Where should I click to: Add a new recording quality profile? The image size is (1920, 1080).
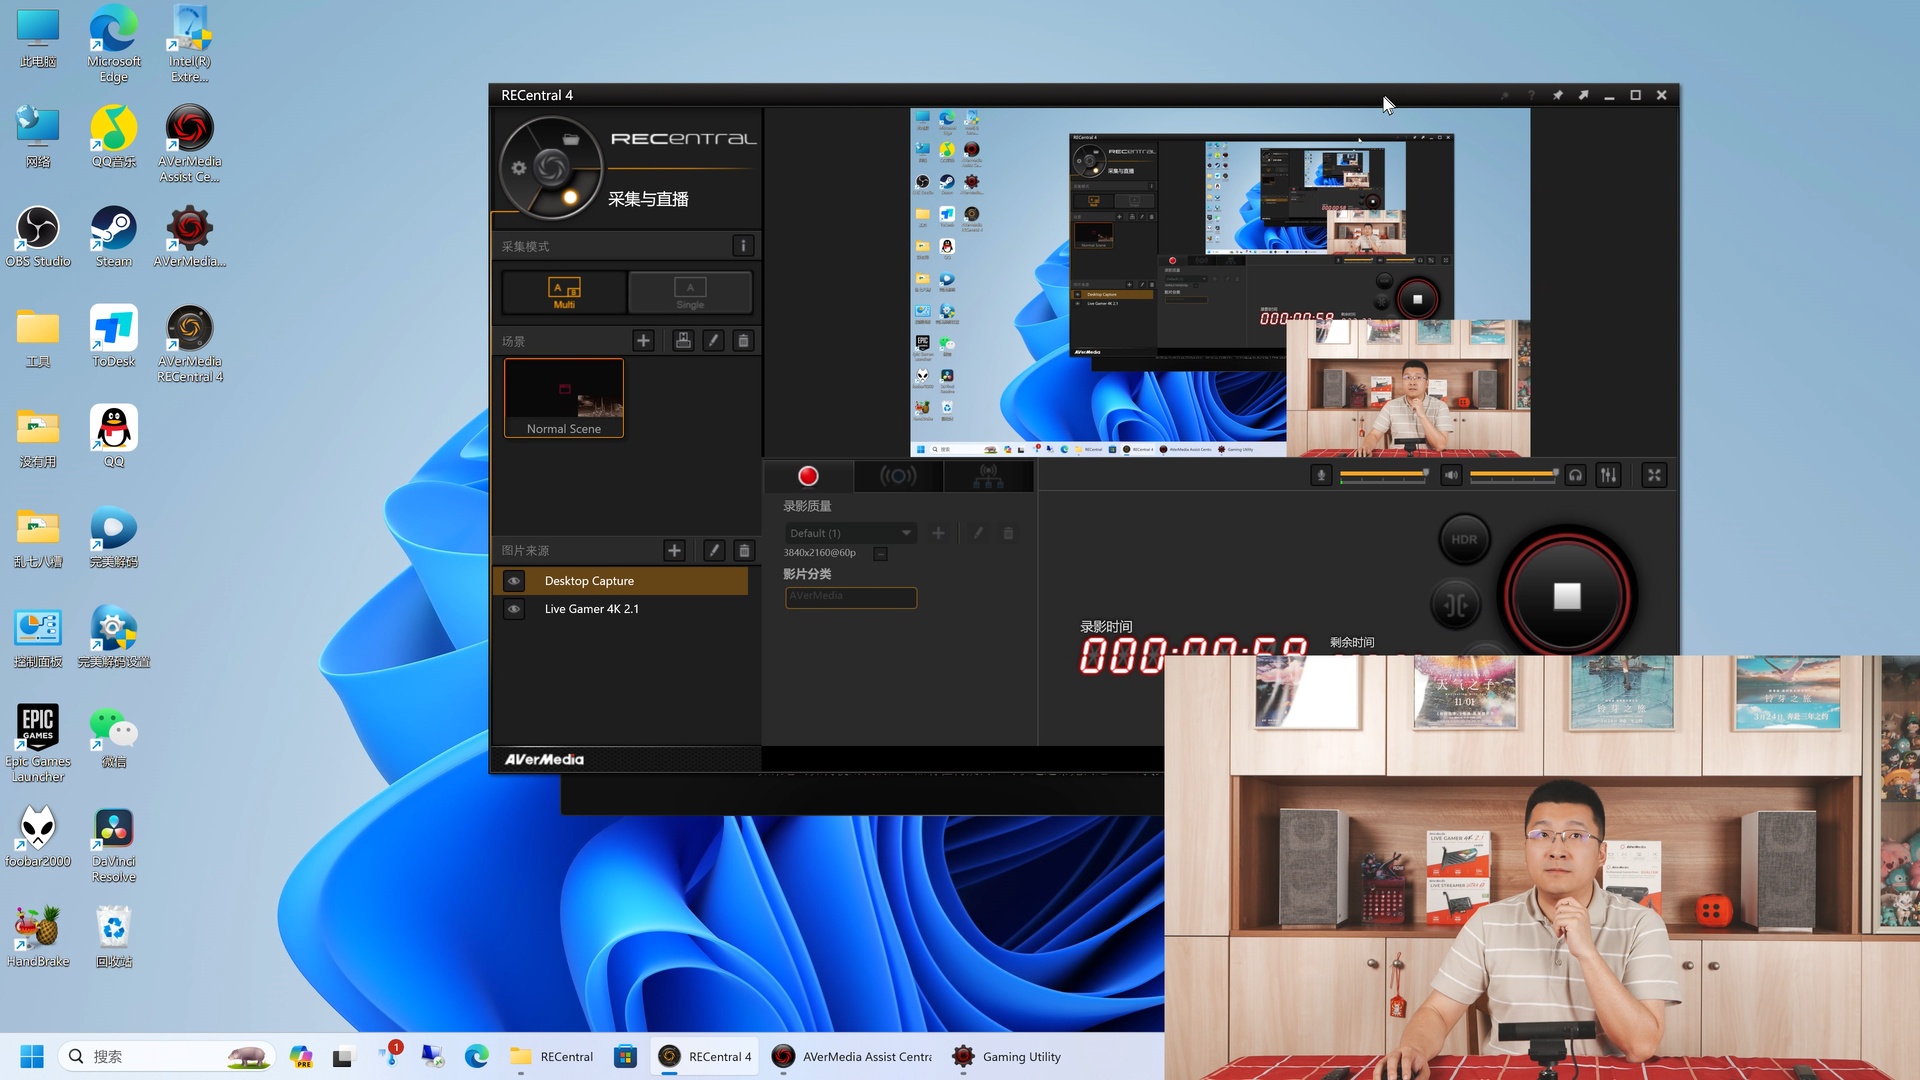[938, 534]
